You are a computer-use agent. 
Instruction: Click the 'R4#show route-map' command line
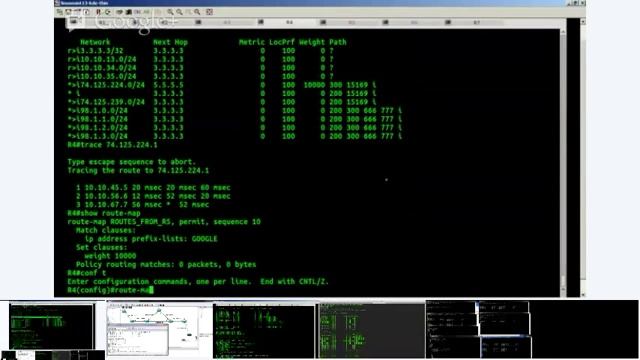tap(104, 213)
